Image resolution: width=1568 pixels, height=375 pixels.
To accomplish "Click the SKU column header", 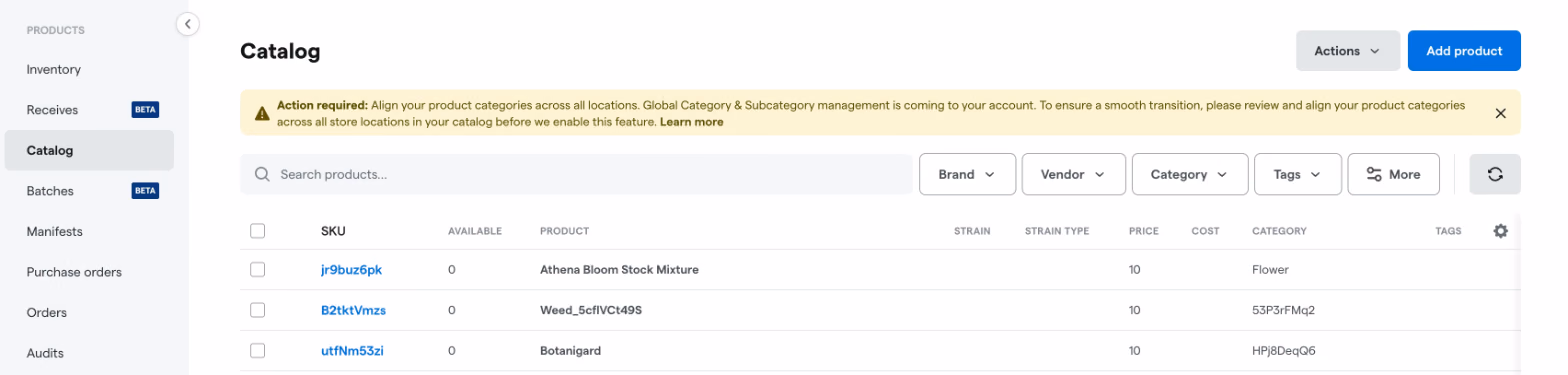I will pyautogui.click(x=333, y=231).
